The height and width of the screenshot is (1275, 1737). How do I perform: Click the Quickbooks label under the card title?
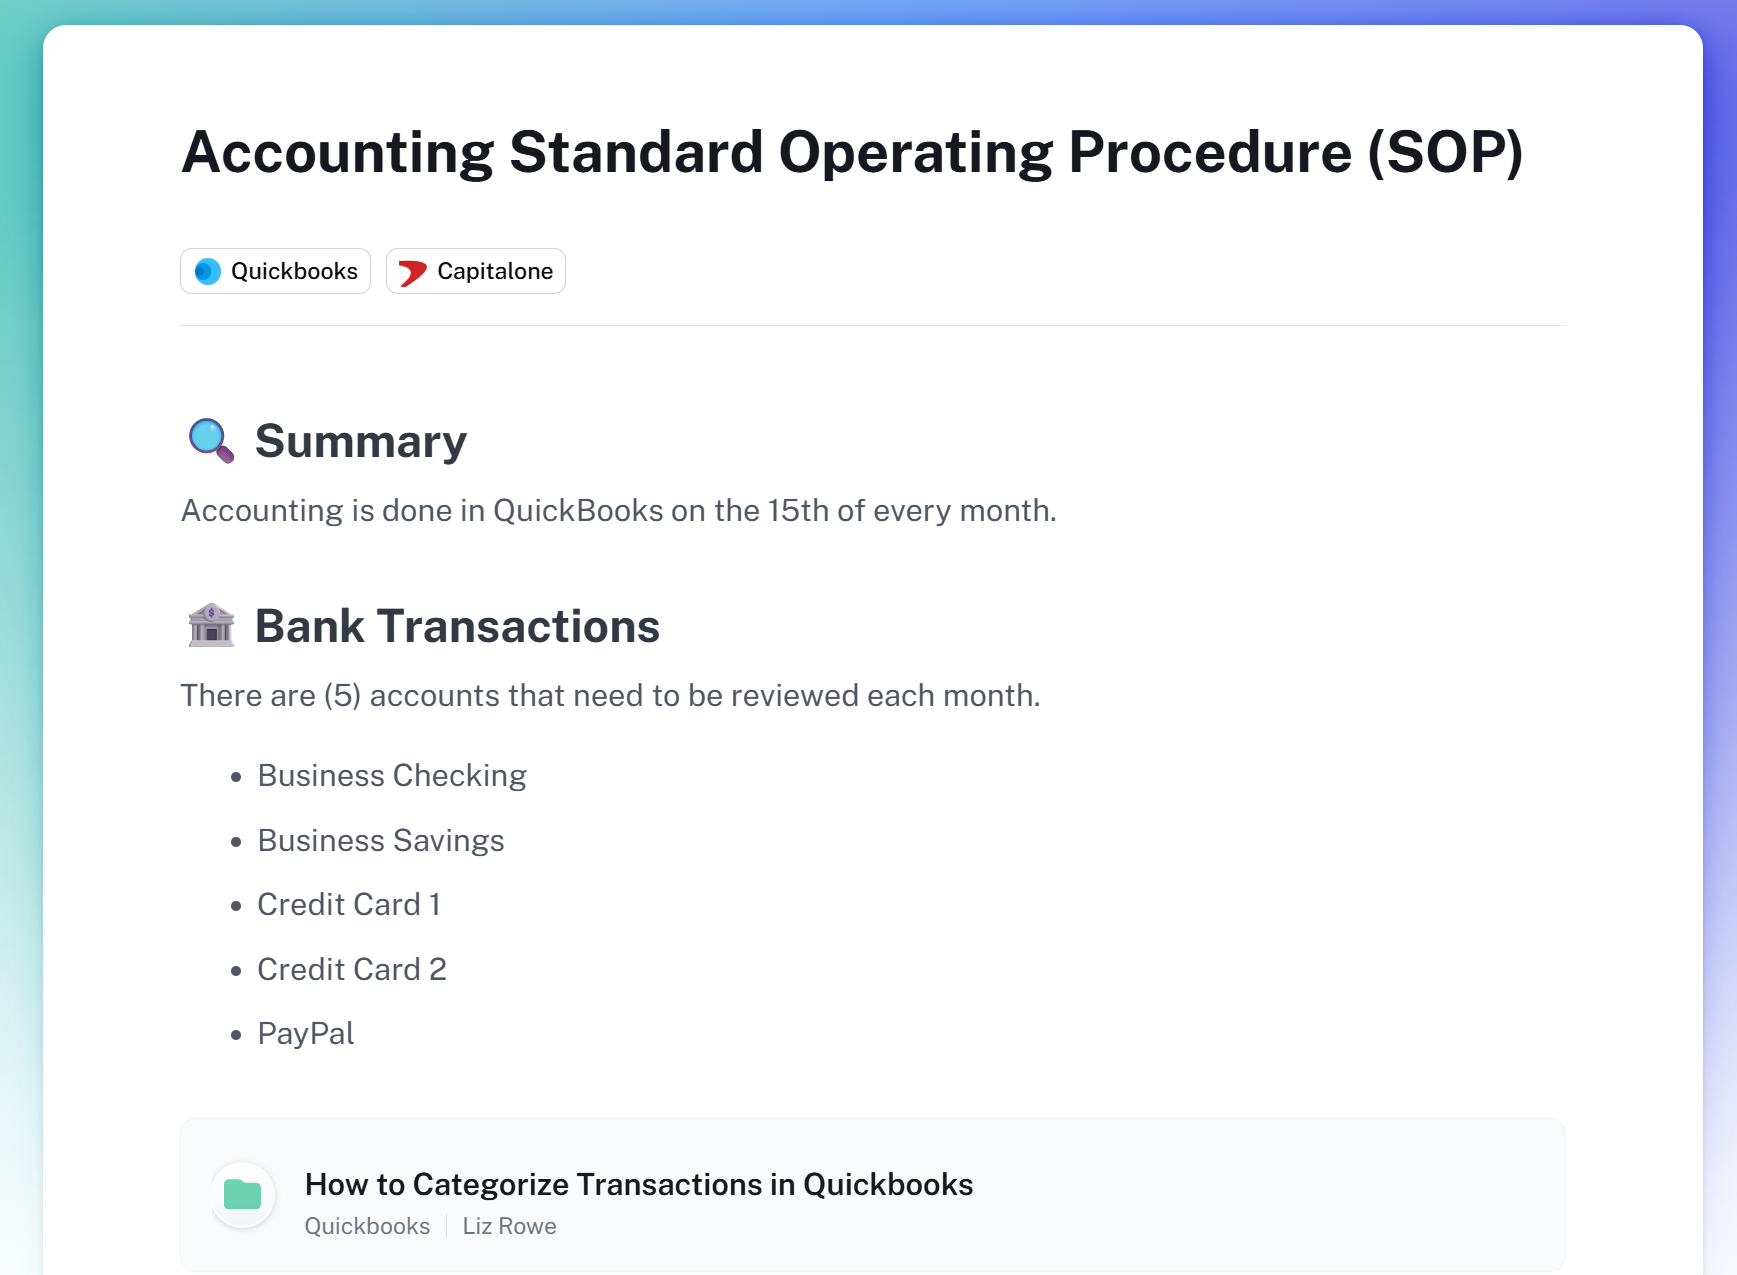(x=367, y=1226)
